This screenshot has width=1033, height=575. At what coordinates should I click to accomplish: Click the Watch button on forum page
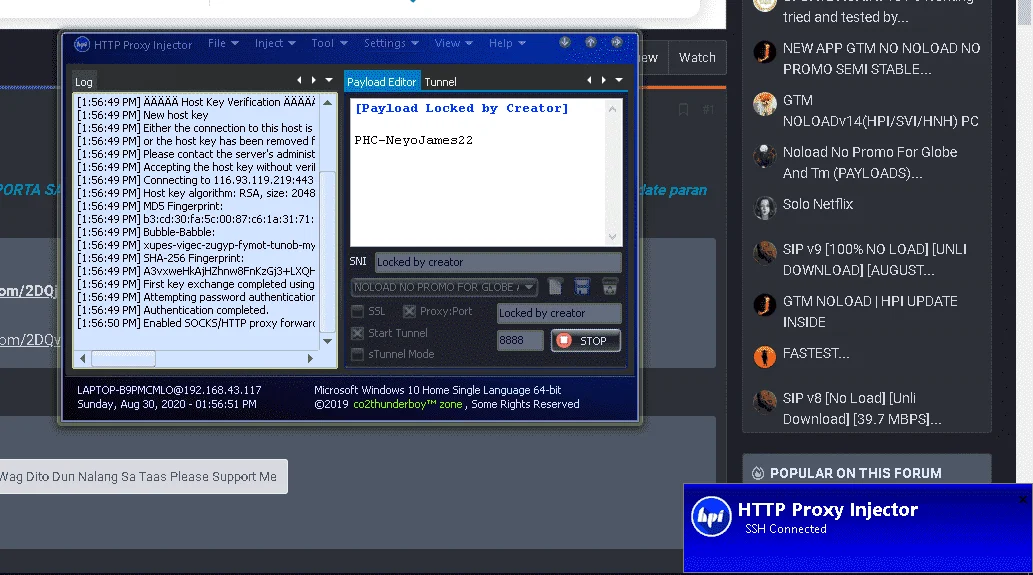[697, 57]
